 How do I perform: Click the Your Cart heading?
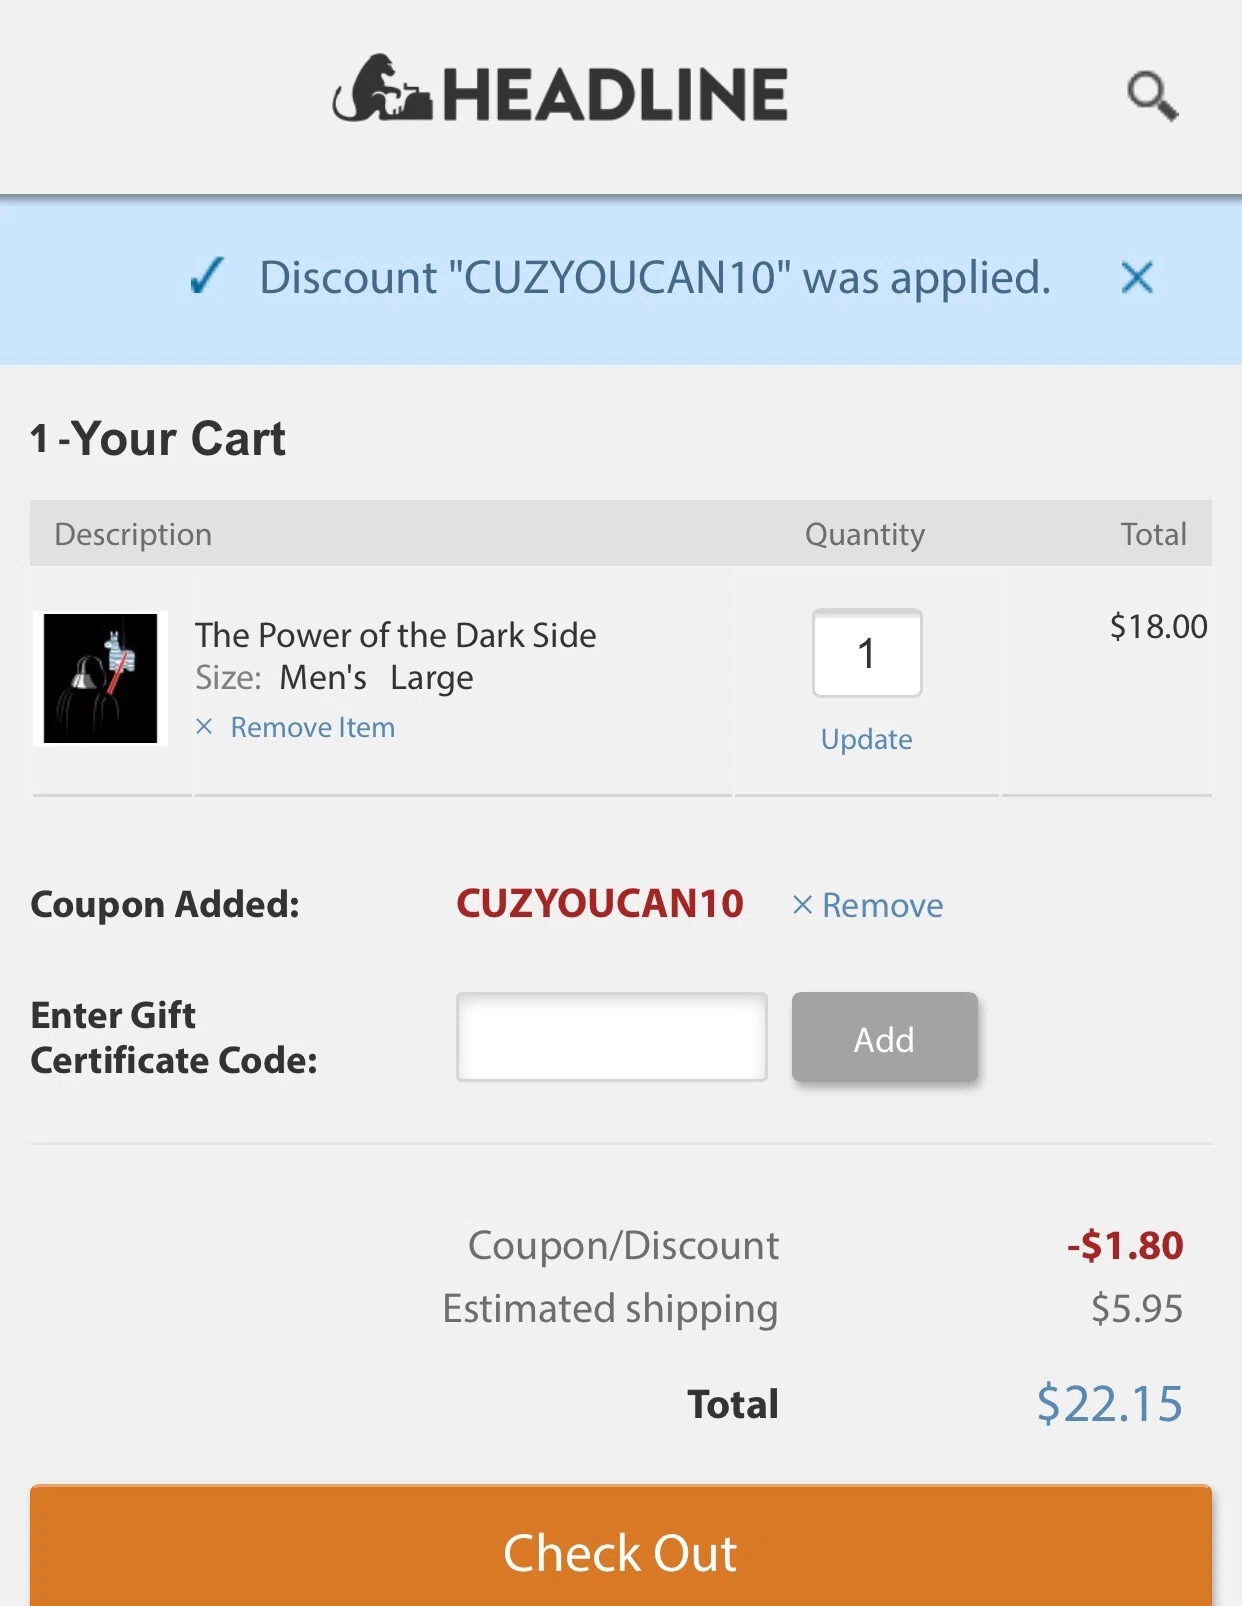158,438
